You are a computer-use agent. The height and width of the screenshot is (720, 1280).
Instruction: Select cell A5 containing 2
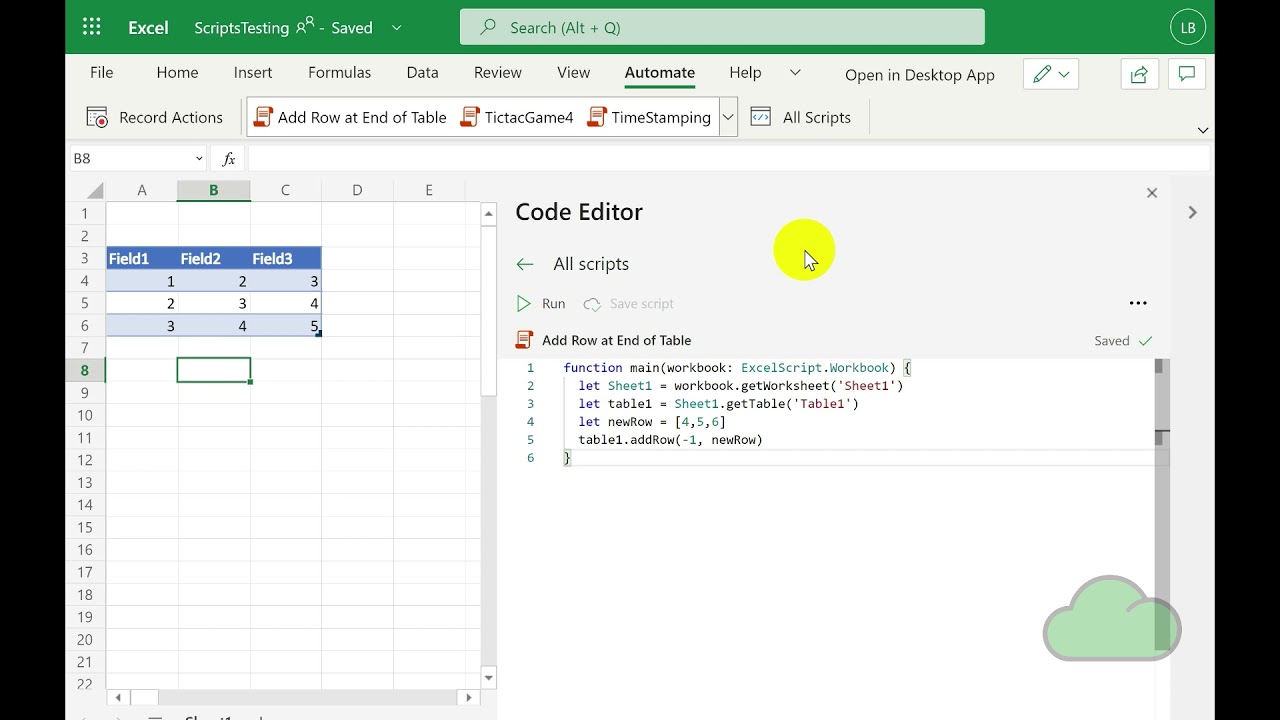[x=142, y=303]
